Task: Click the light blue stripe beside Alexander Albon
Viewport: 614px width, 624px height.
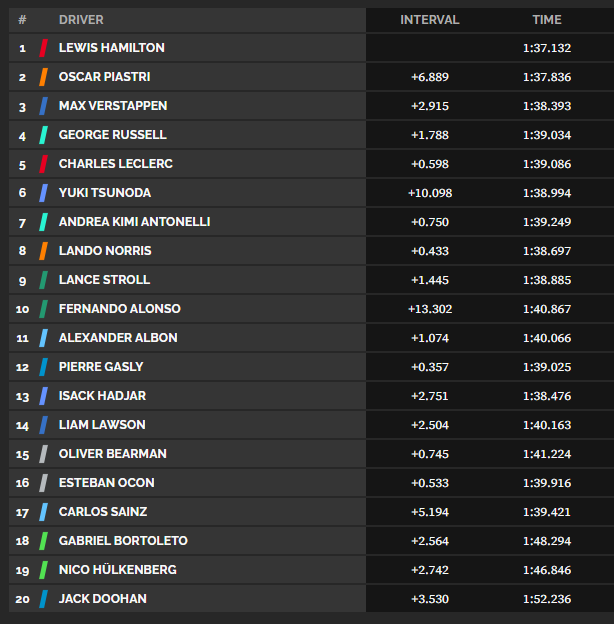Action: tap(44, 338)
